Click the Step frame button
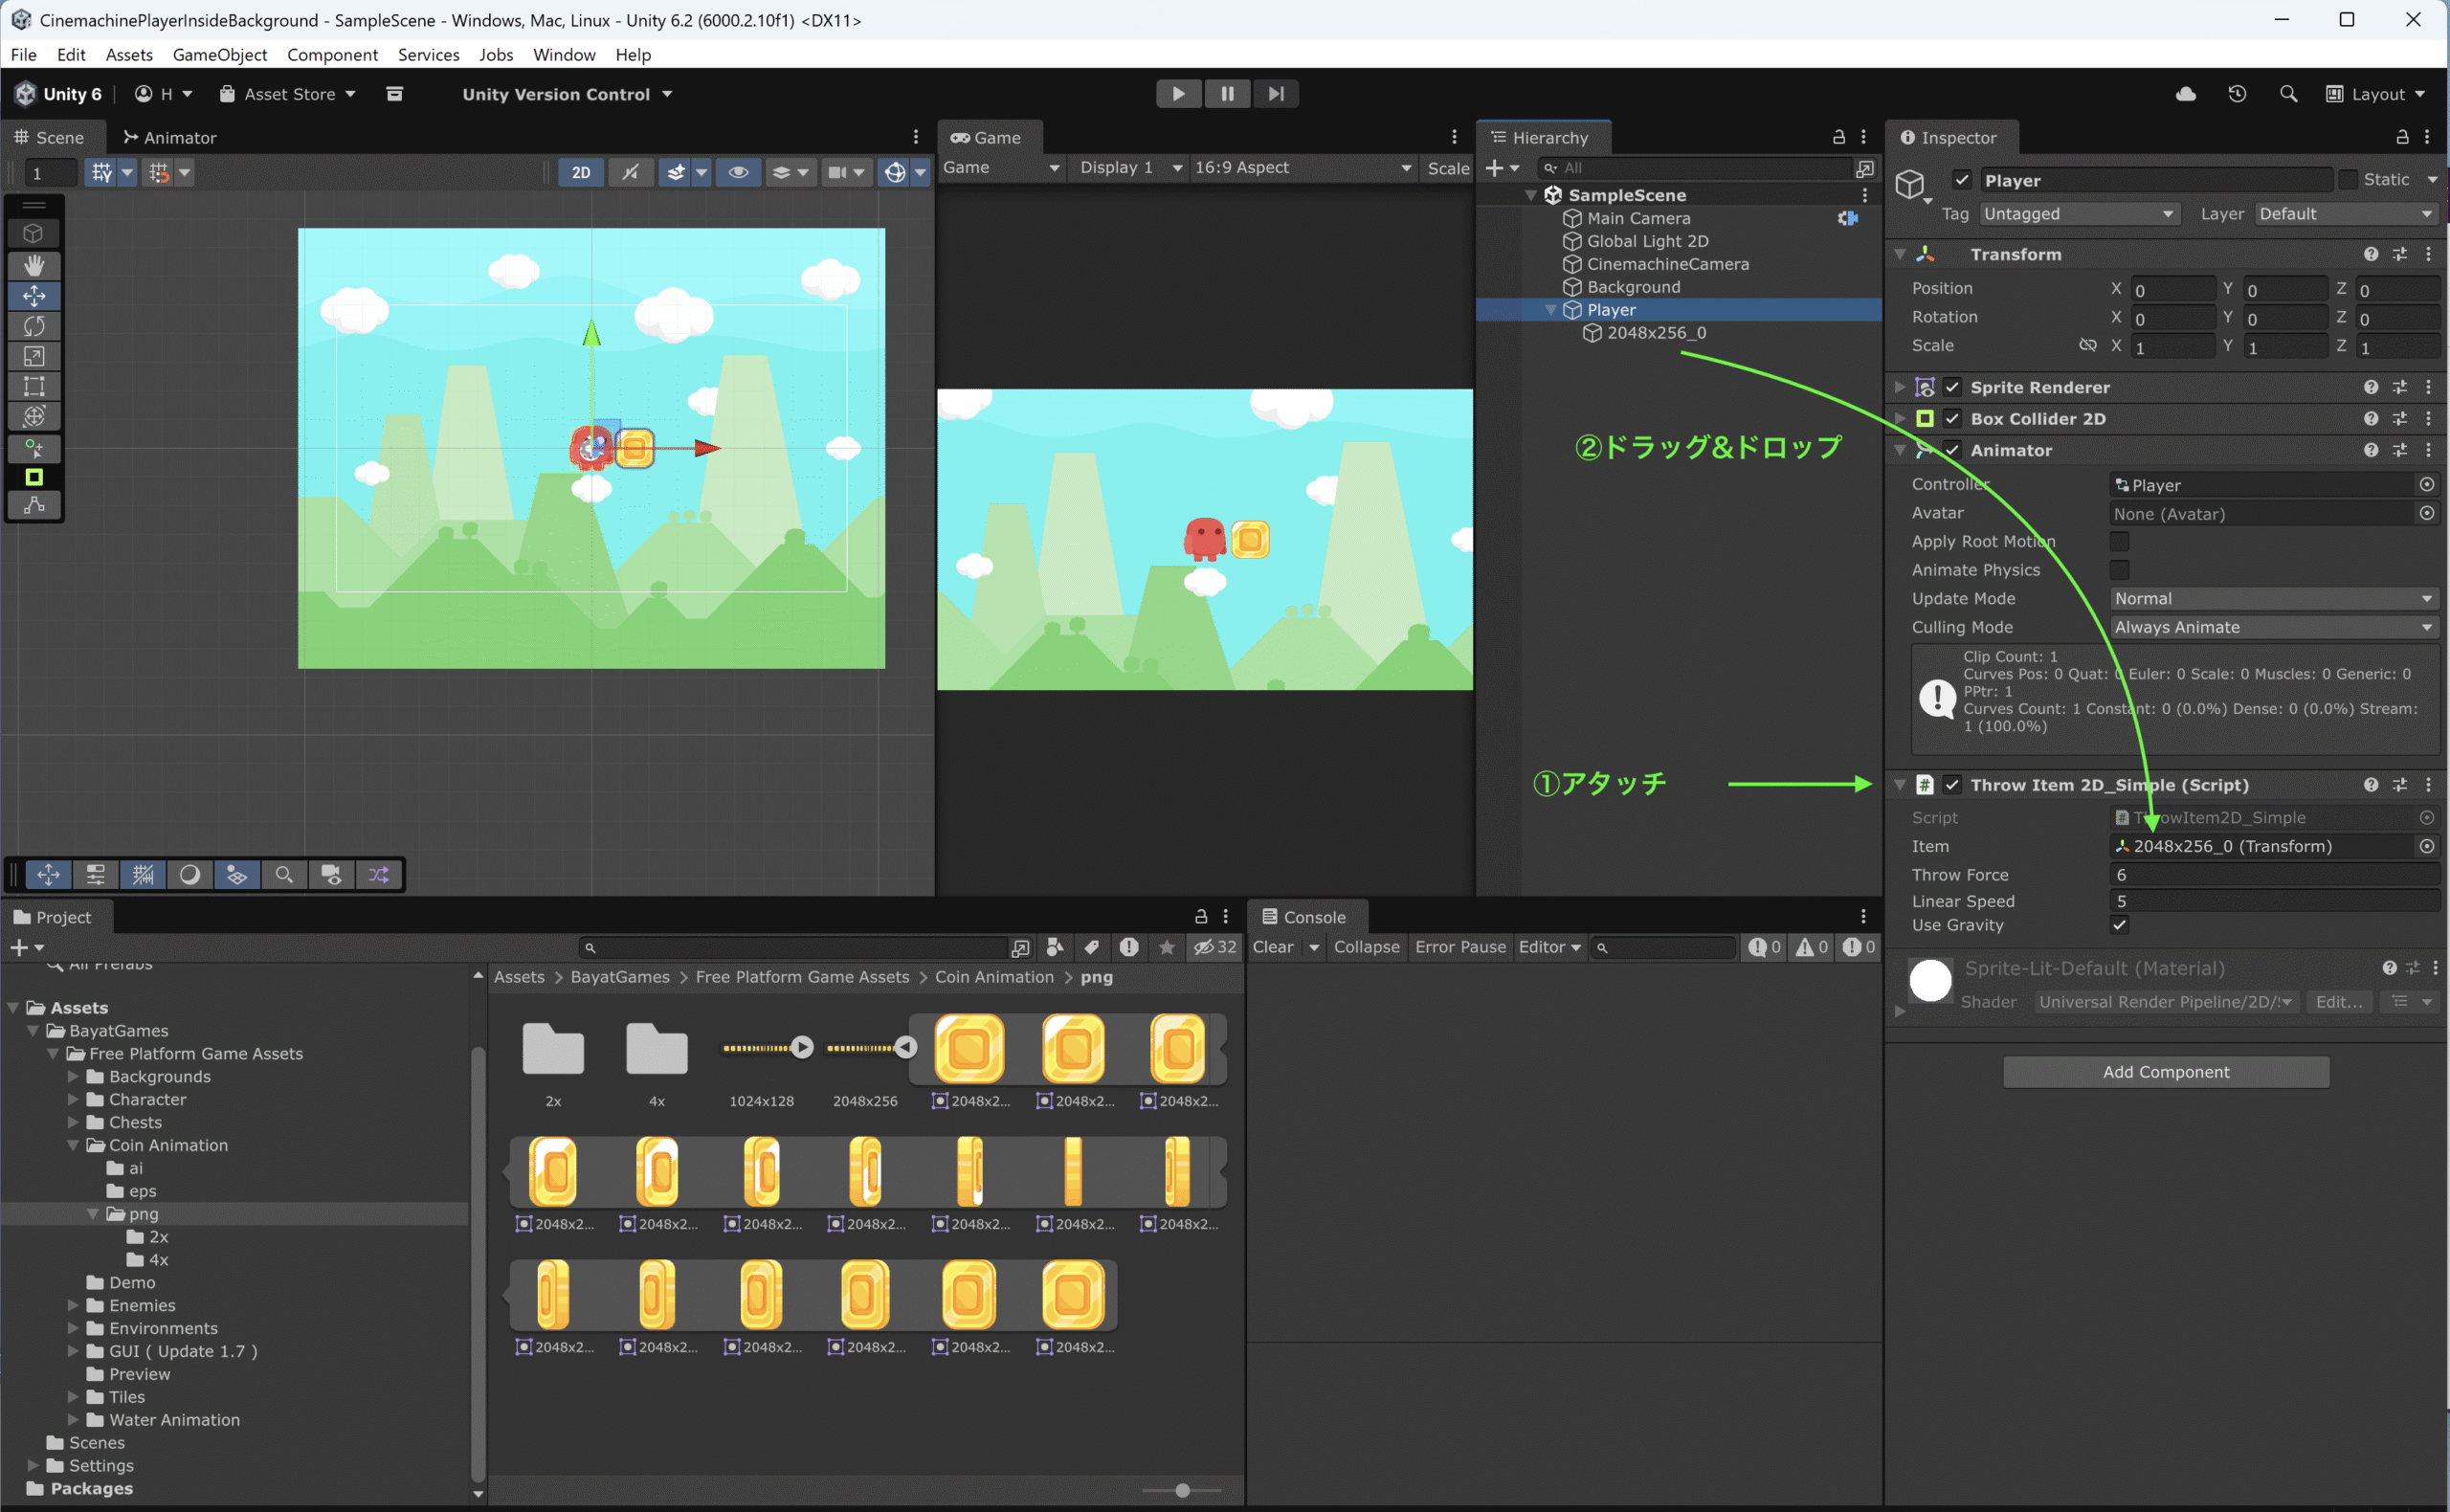The width and height of the screenshot is (2450, 1512). (1276, 94)
